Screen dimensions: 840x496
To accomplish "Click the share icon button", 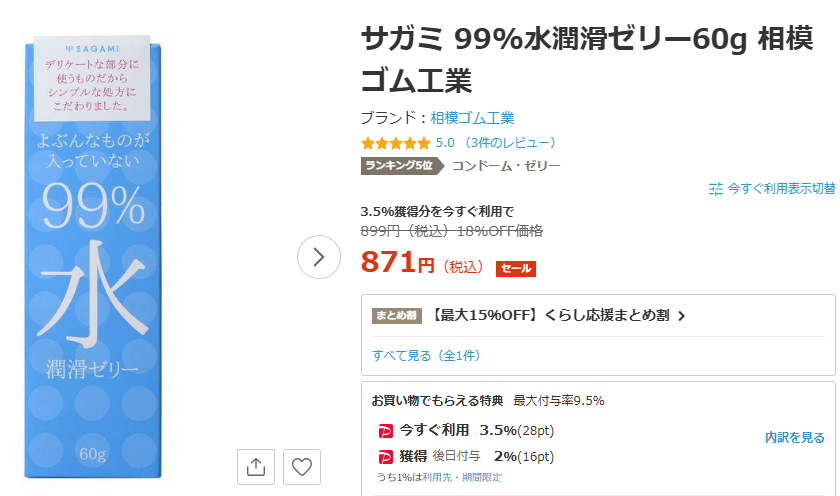I will (x=256, y=467).
